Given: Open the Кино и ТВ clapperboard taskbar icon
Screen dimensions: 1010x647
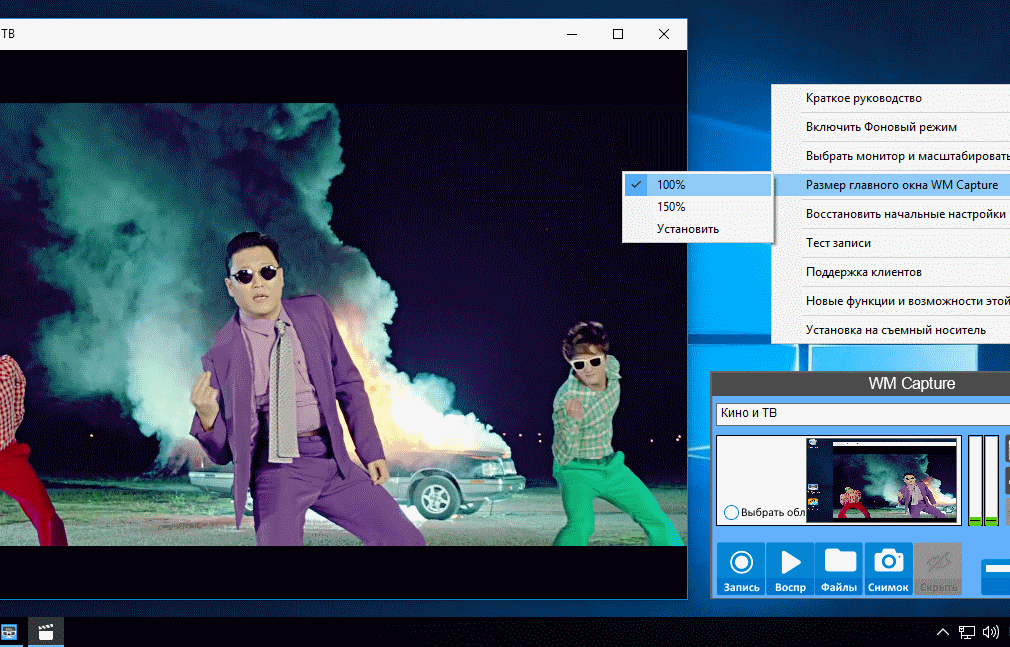Looking at the screenshot, I should 45,632.
